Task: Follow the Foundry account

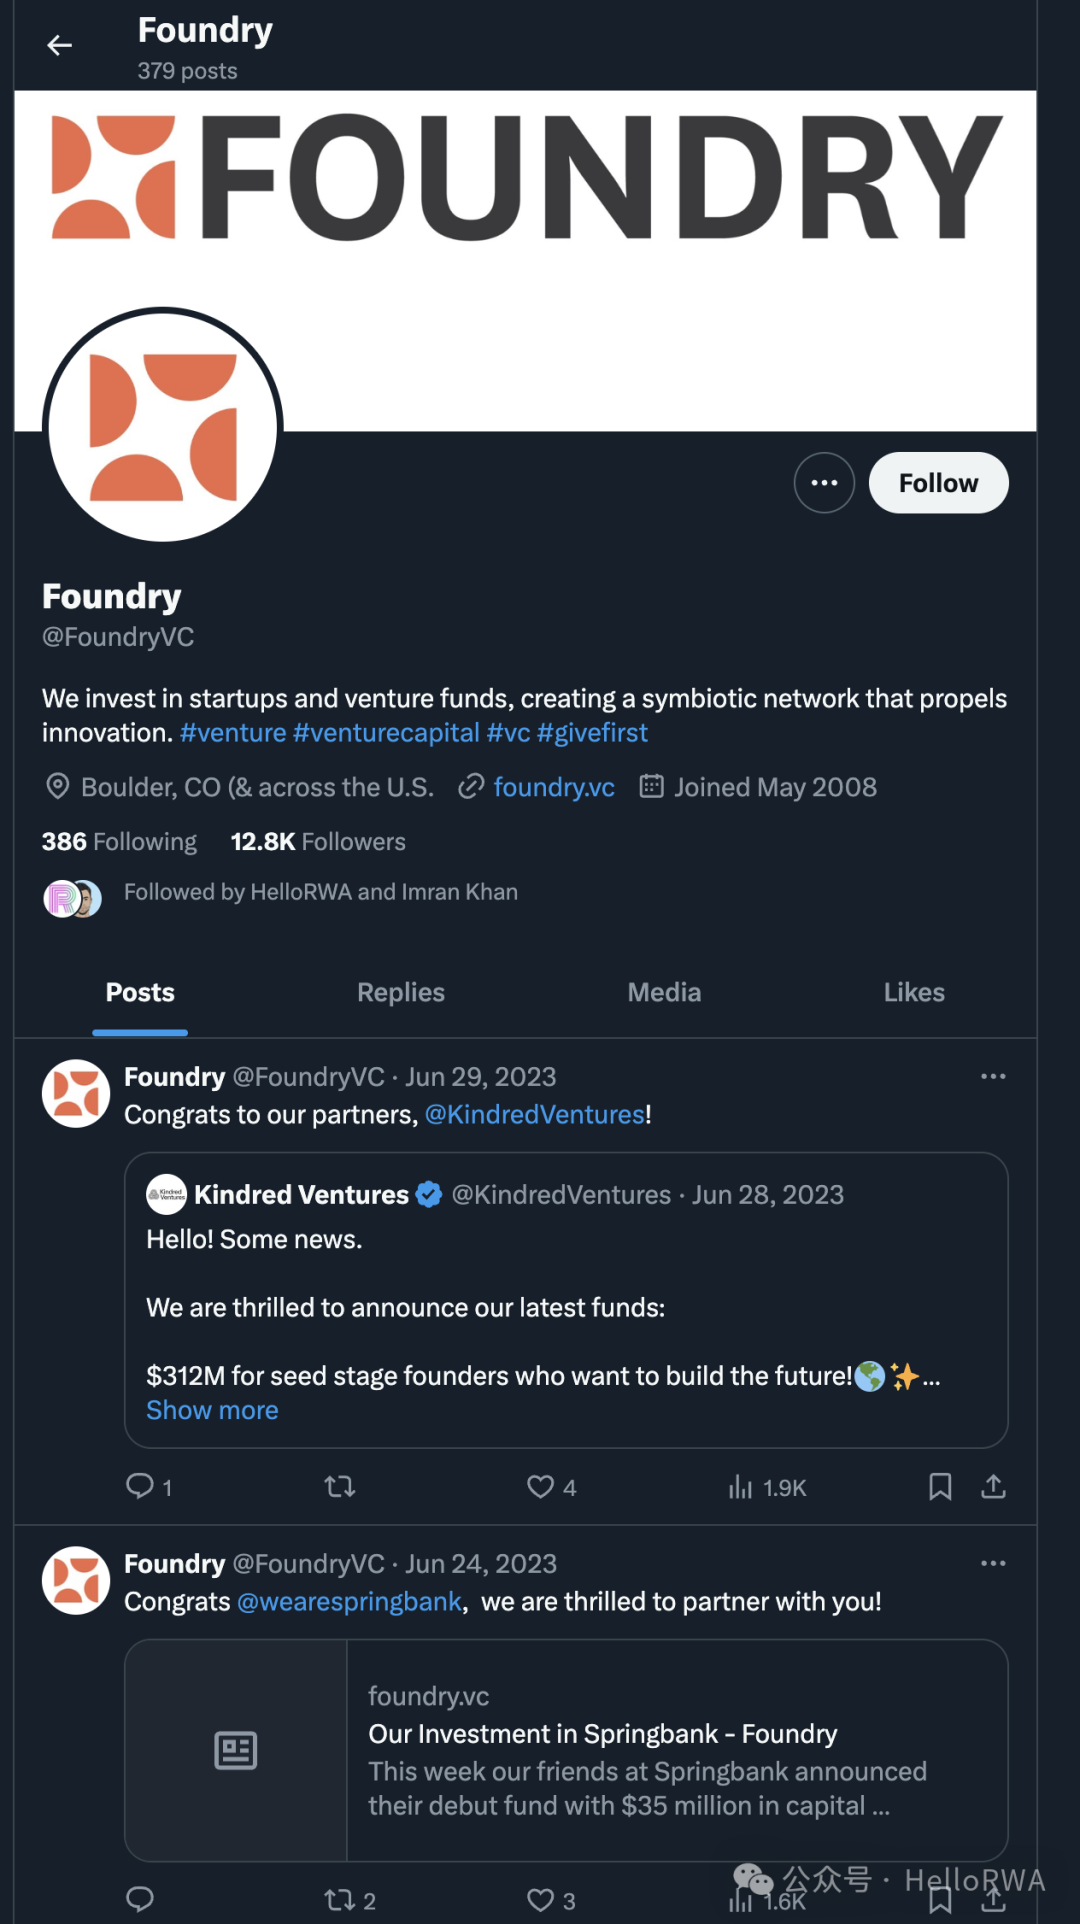Action: coord(938,483)
